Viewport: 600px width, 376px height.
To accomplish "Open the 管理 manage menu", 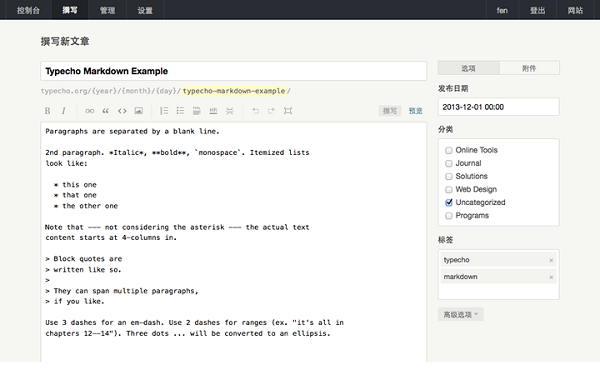I will 108,10.
